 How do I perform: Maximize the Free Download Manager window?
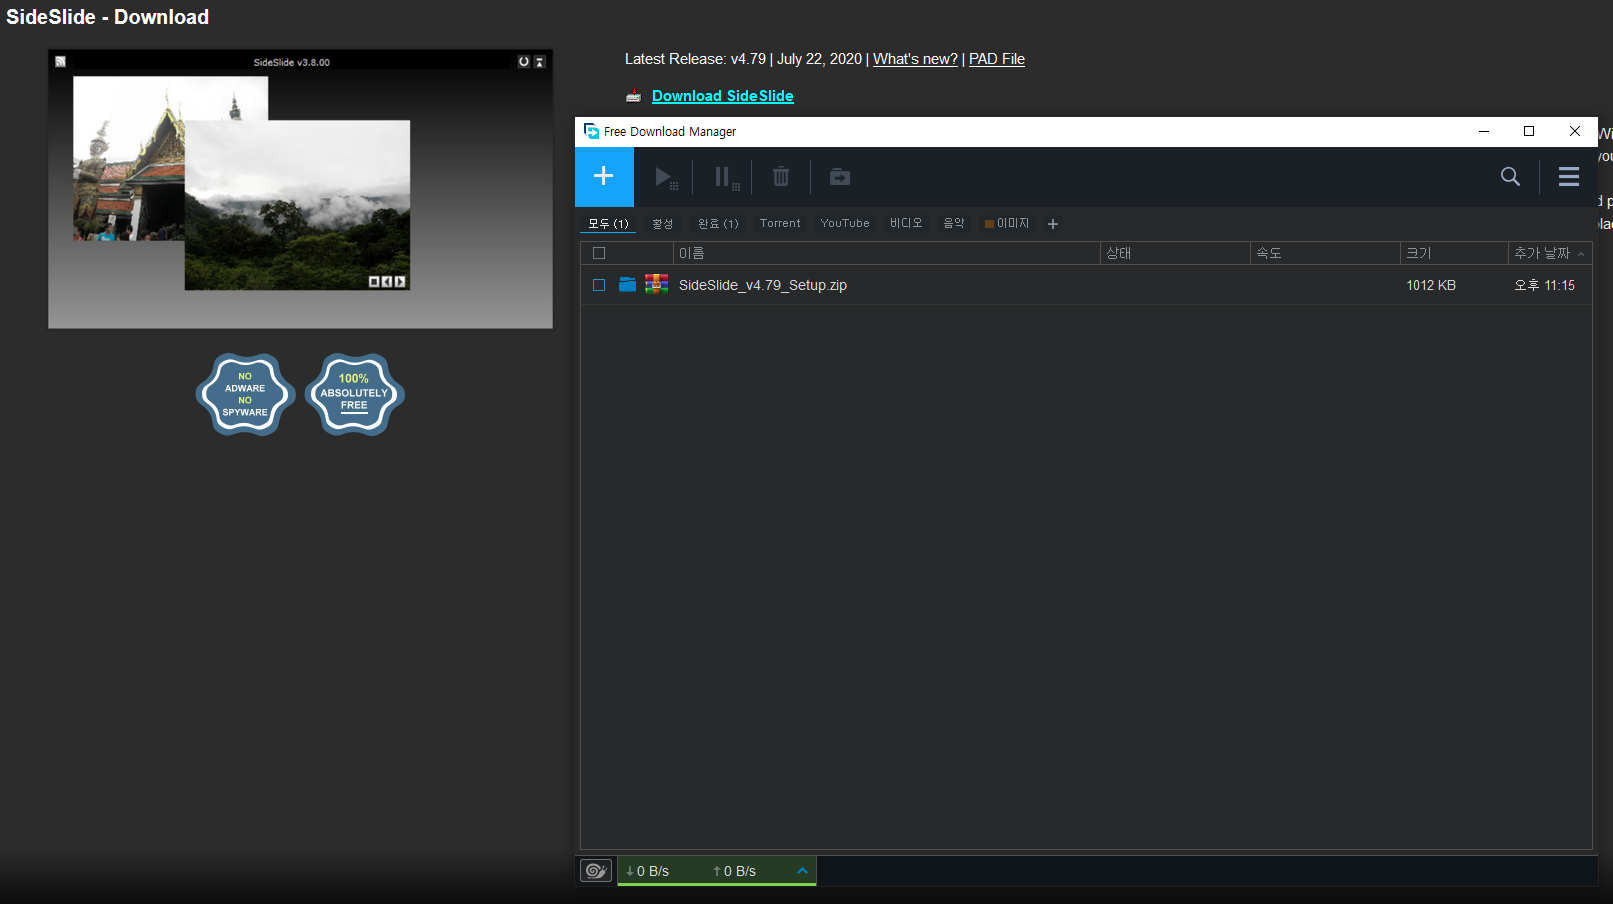point(1529,131)
